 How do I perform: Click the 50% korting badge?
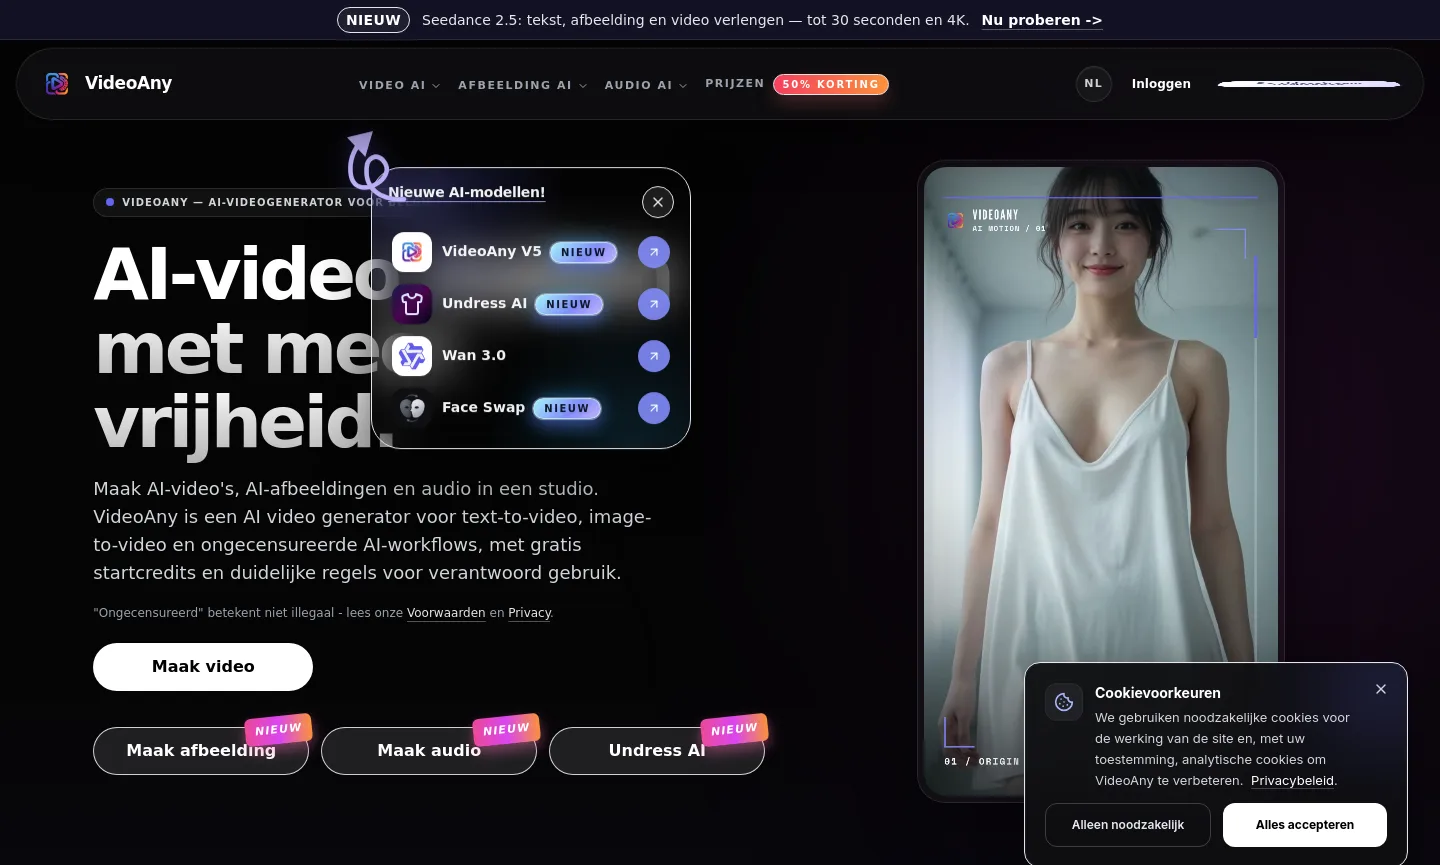[x=830, y=85]
